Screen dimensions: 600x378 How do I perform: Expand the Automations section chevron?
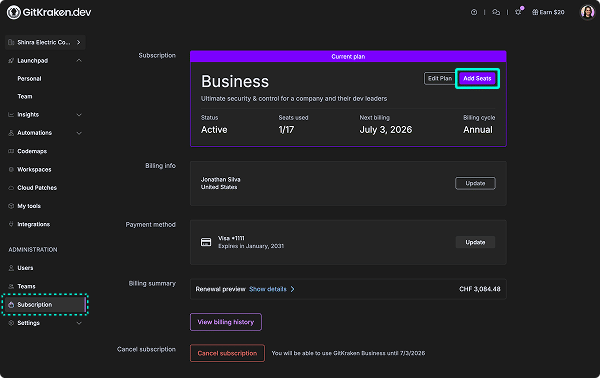[79, 133]
